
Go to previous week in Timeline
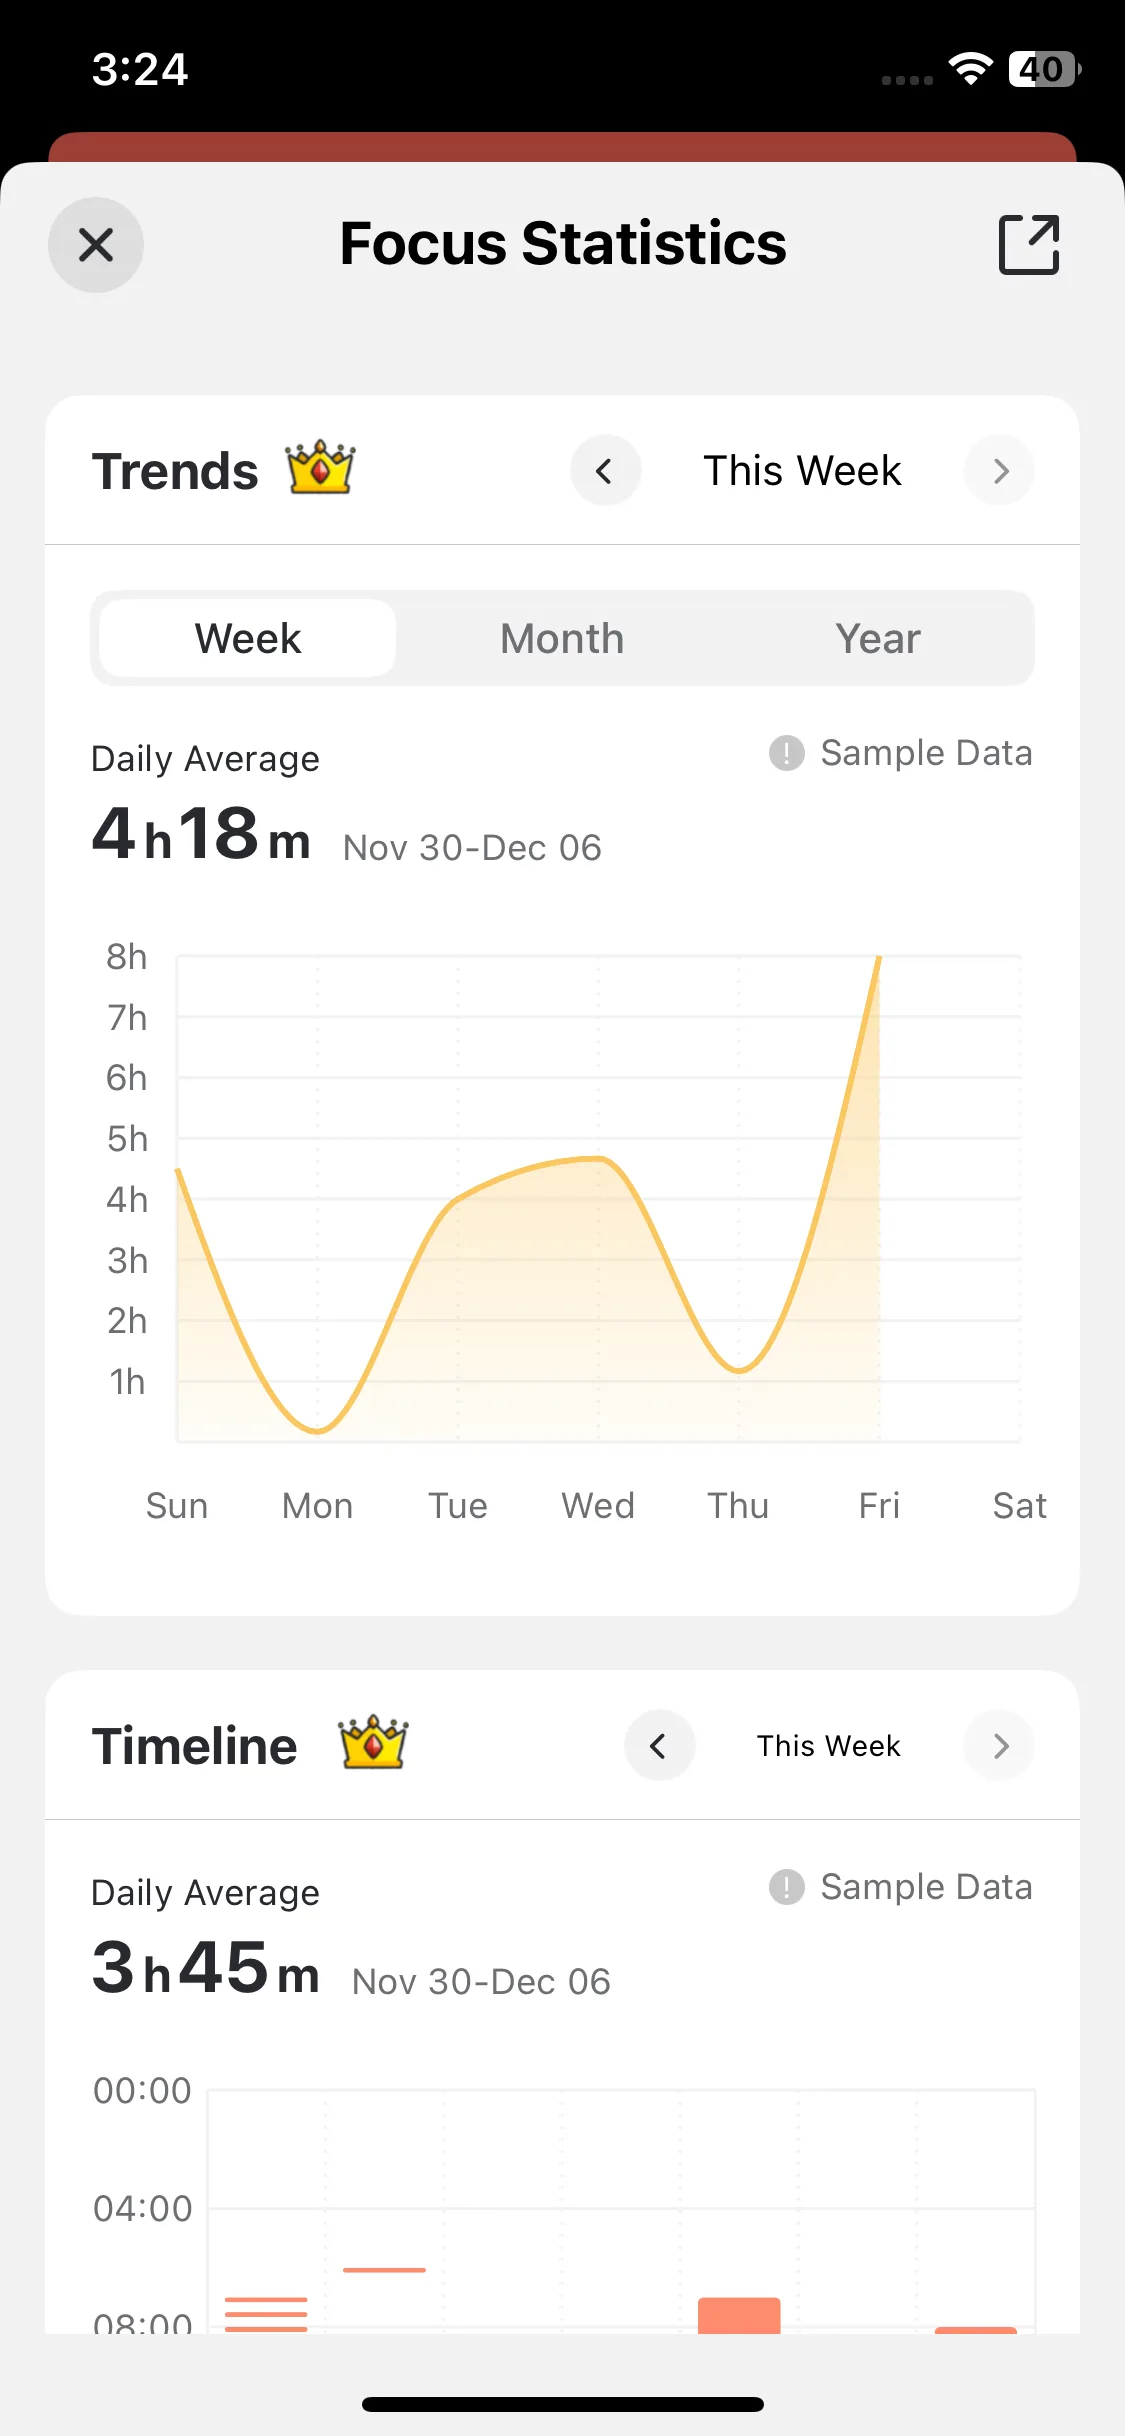pos(659,1746)
